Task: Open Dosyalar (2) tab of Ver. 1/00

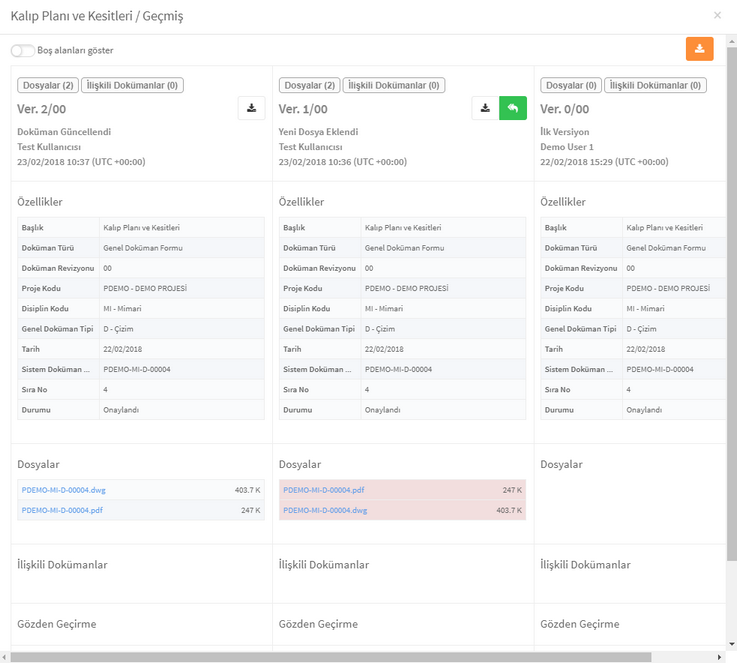Action: (x=309, y=85)
